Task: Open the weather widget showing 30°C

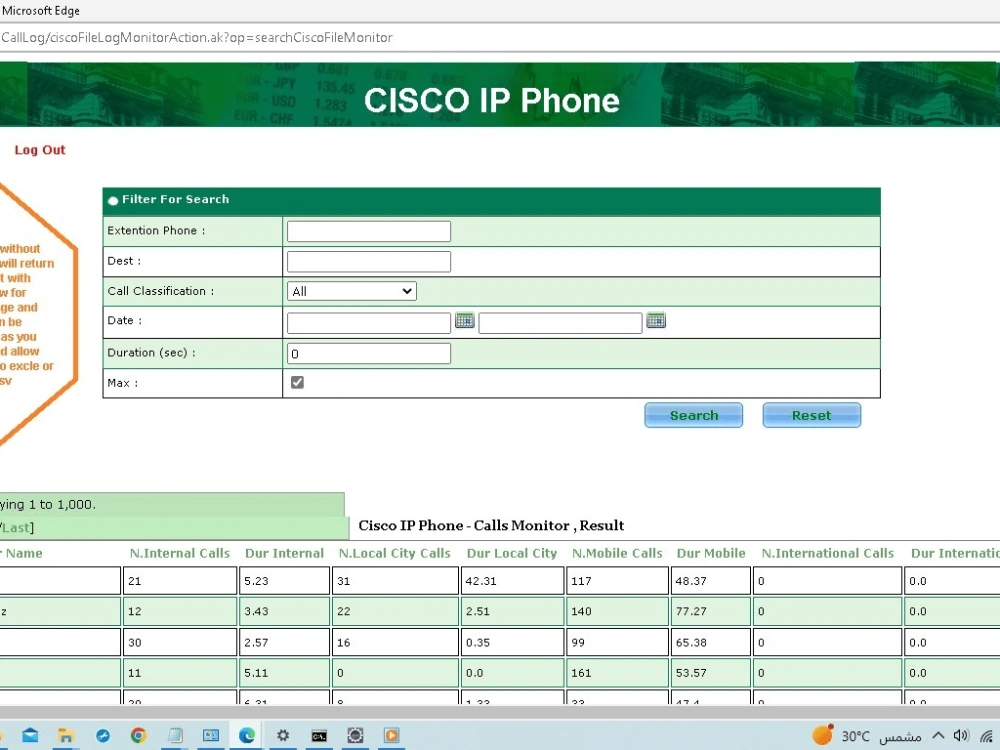Action: coord(867,735)
